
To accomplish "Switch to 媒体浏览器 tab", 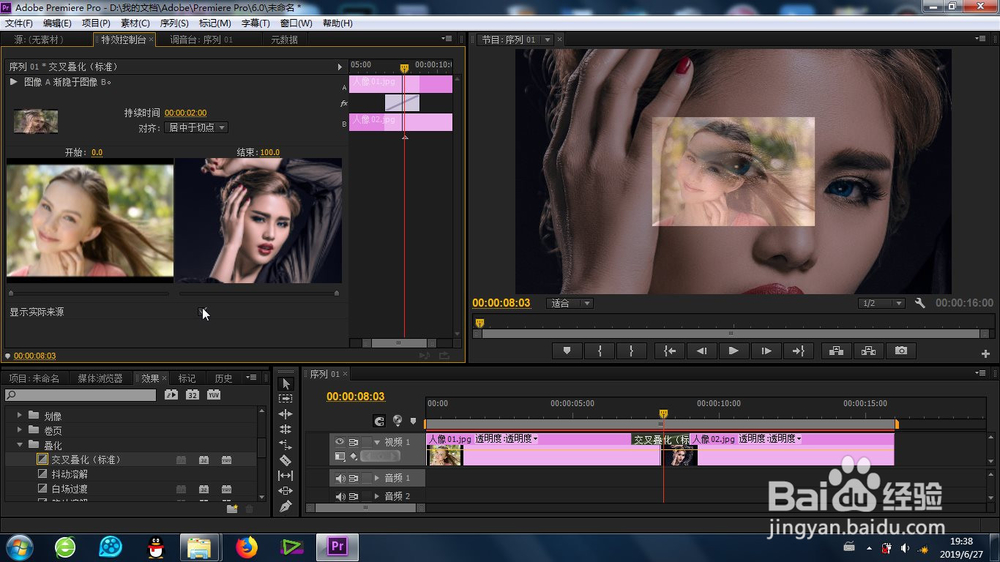I will click(x=100, y=378).
